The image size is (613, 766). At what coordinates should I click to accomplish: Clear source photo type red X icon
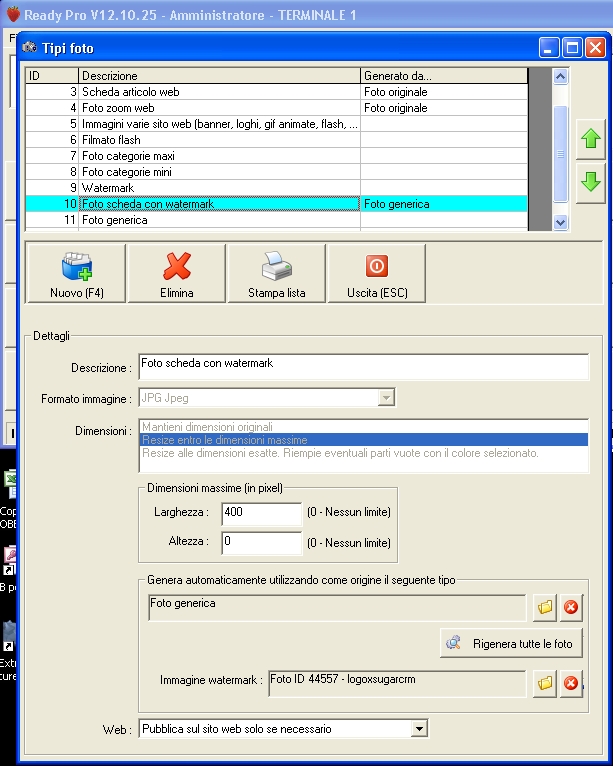pos(571,607)
